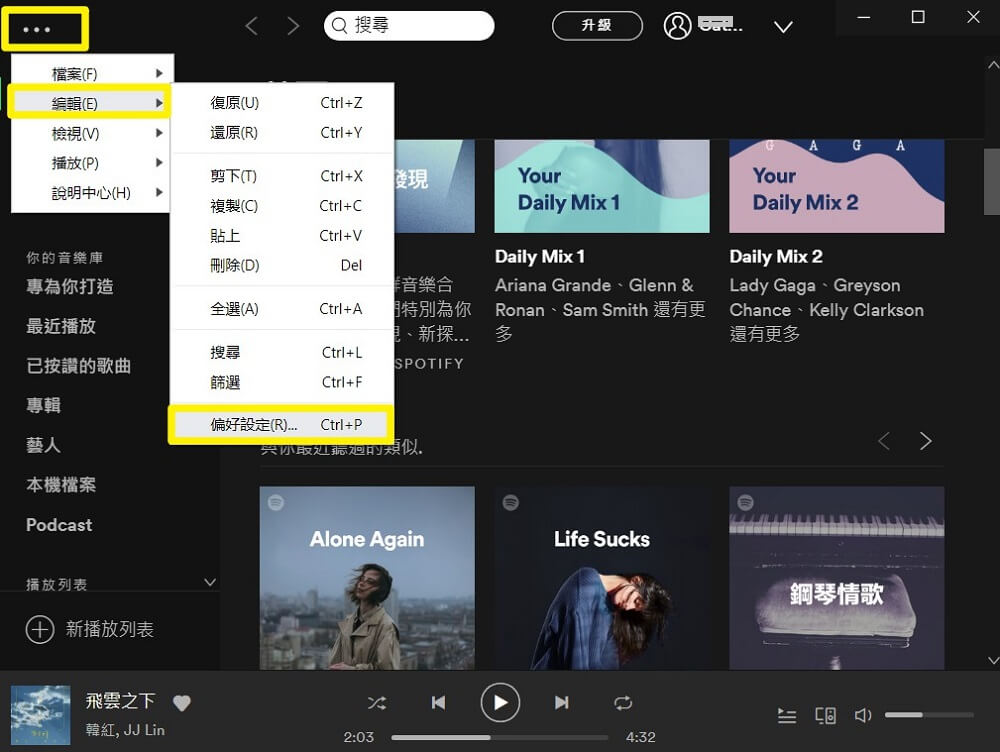Show previous items in shelf carousel

(x=884, y=441)
